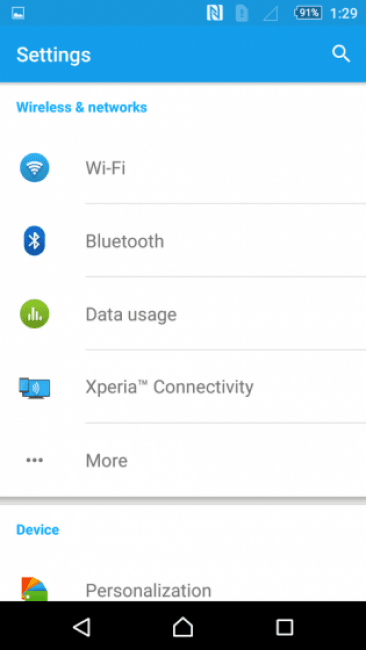Go back with the navigation triangle
The image size is (366, 650).
(82, 626)
